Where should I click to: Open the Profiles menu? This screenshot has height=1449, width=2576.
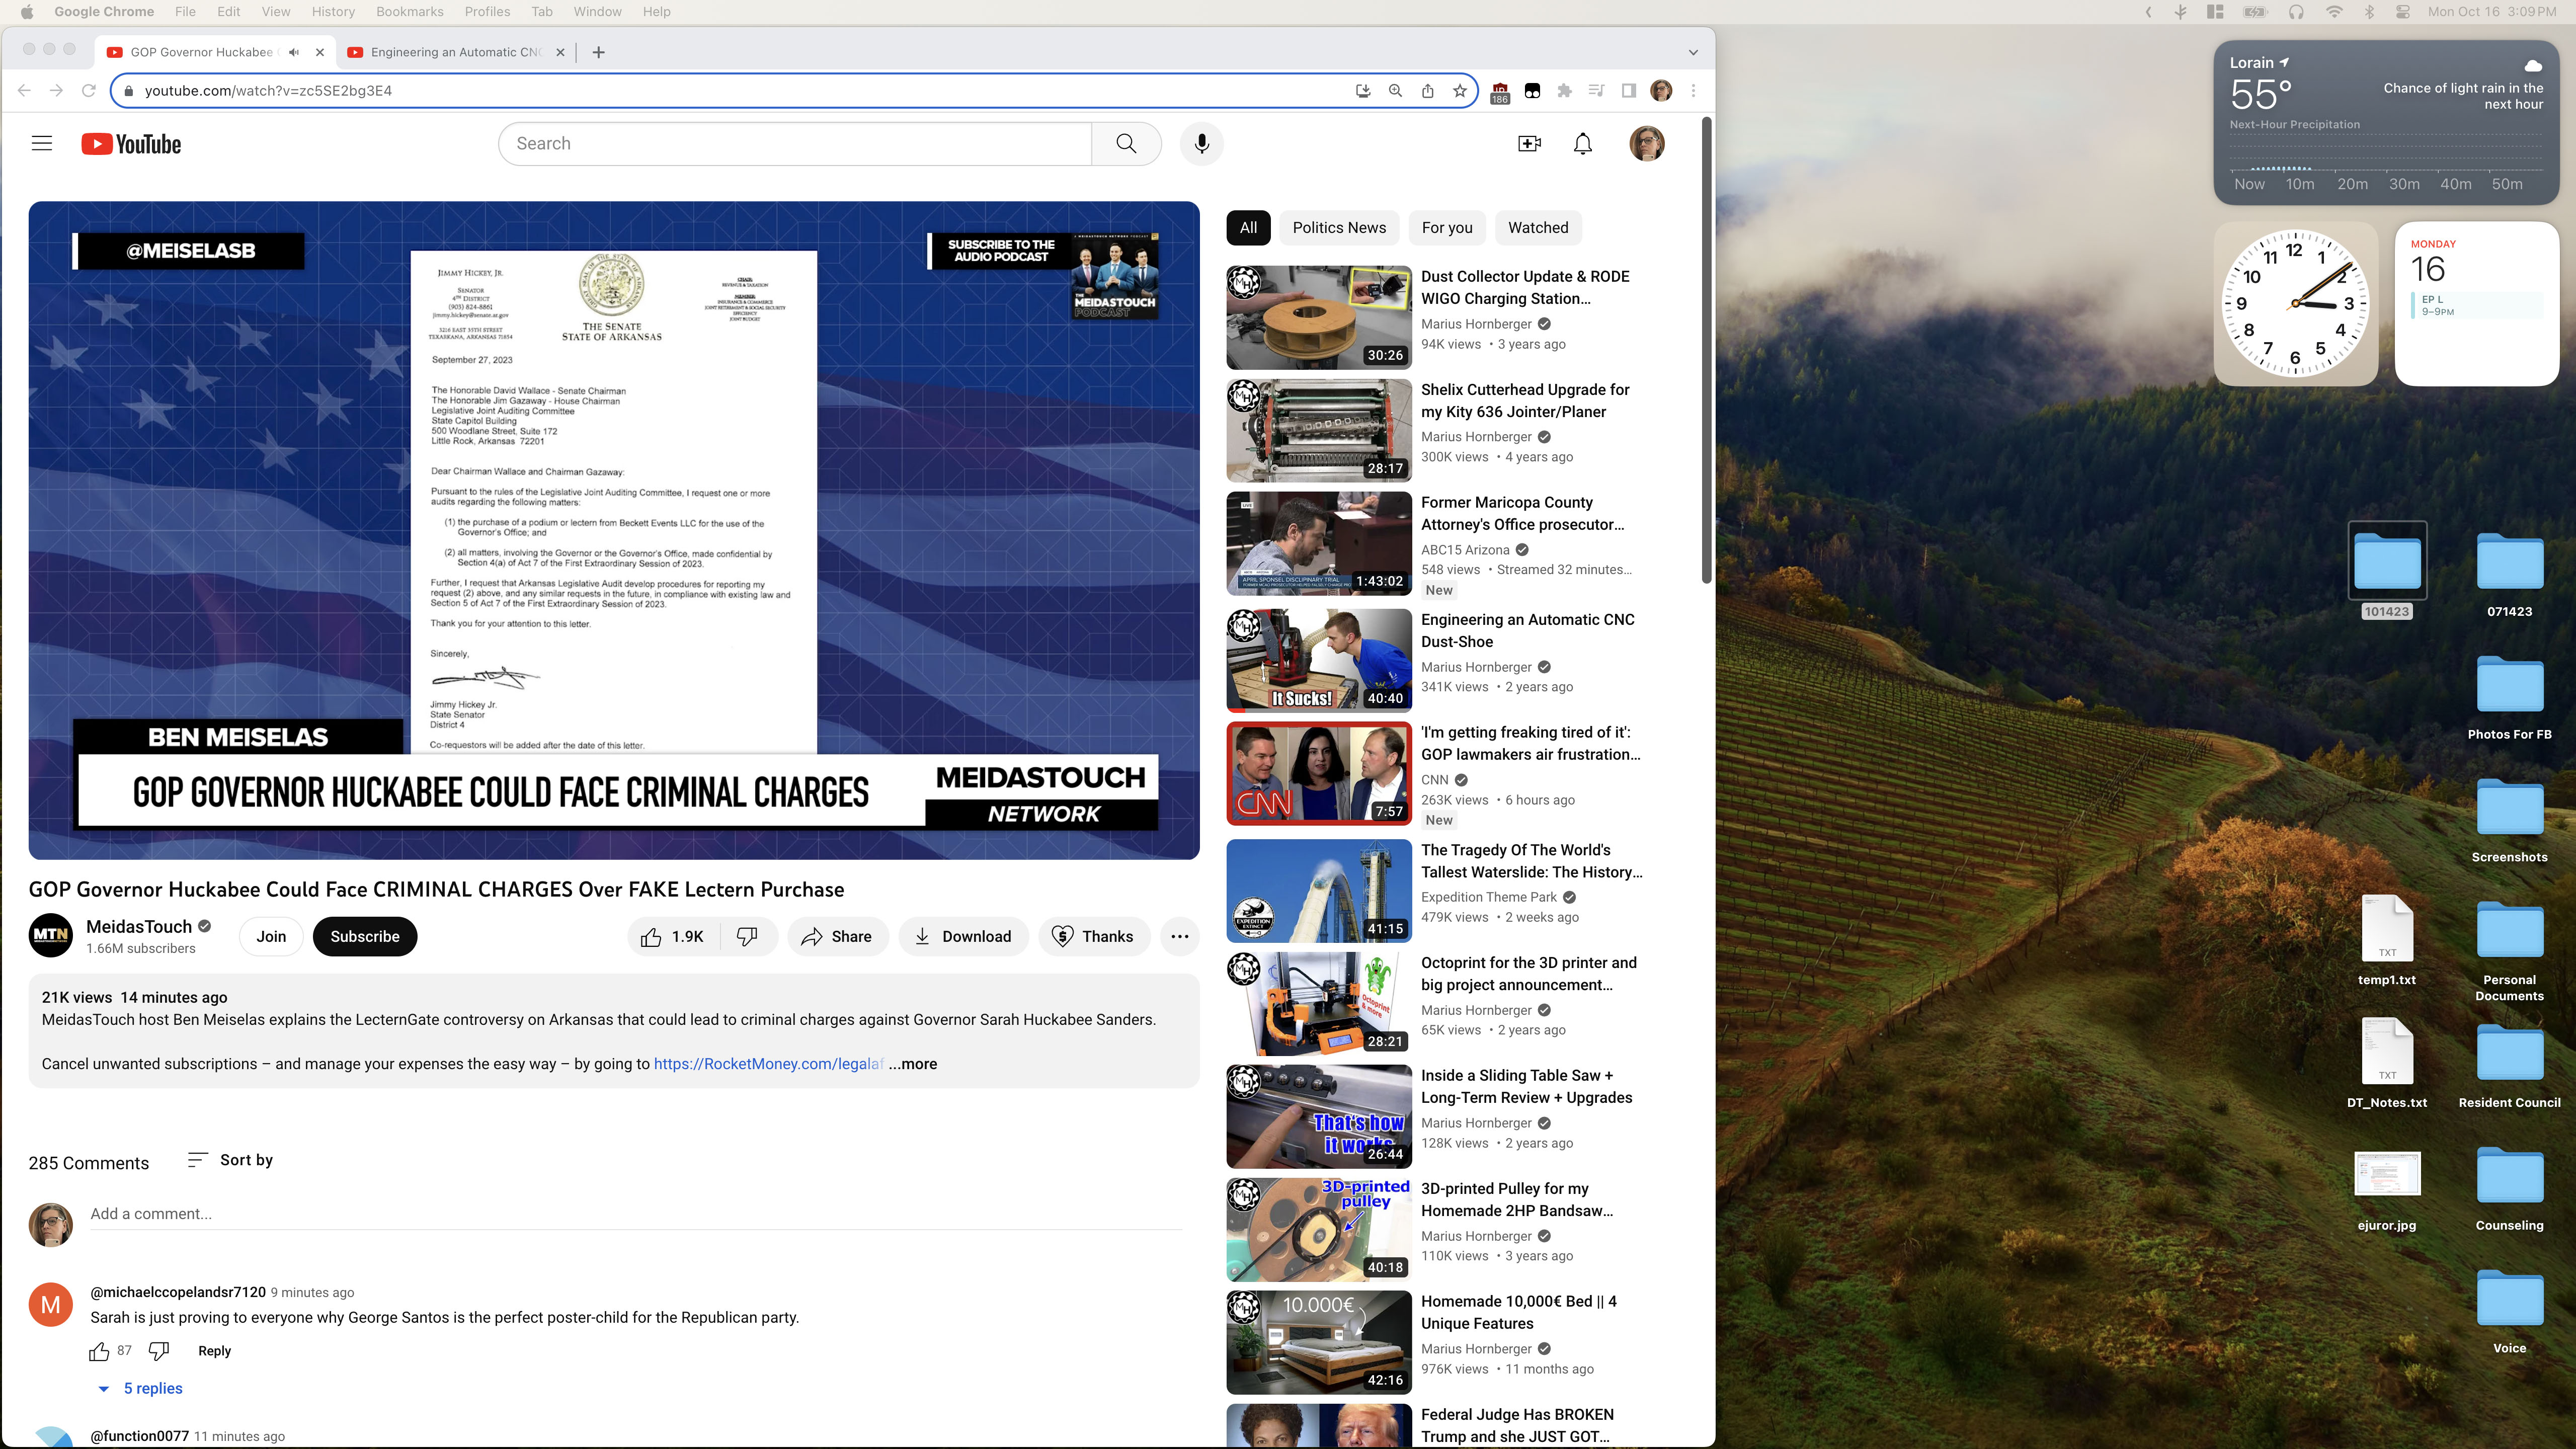pos(487,12)
